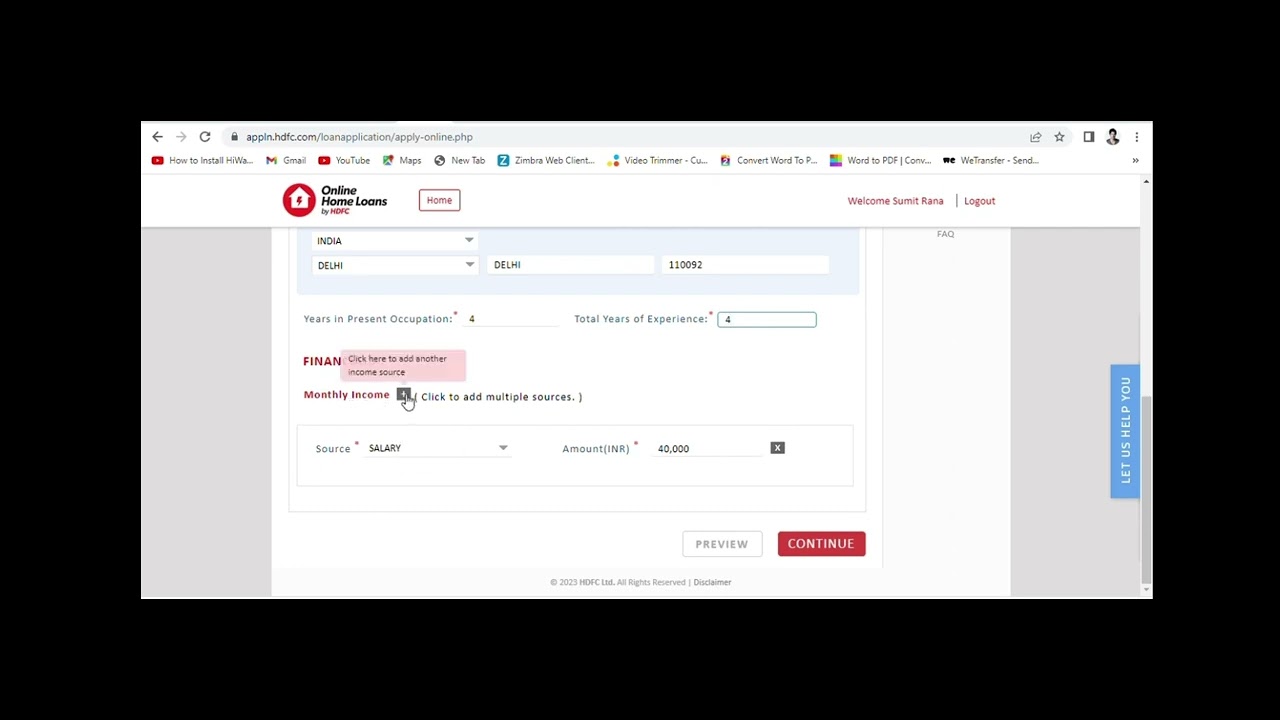This screenshot has height=720, width=1280.
Task: Open the INDIA country dropdown
Action: [x=395, y=241]
